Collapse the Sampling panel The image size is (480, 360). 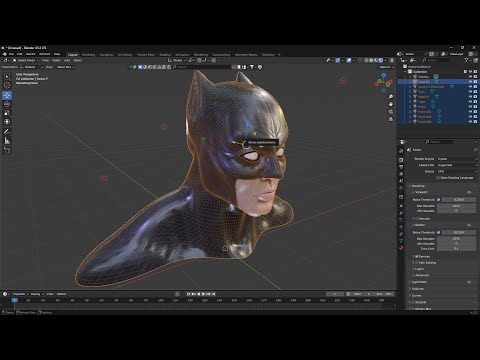point(418,186)
